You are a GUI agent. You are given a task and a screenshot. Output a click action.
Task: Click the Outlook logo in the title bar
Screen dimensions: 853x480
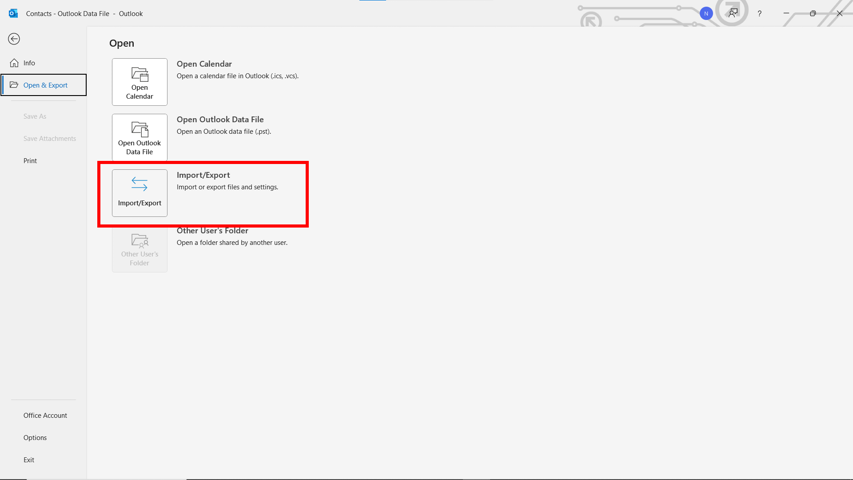pos(13,14)
